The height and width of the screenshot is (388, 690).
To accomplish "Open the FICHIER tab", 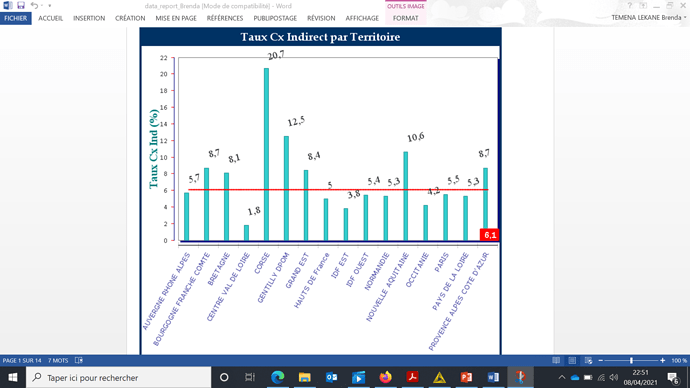I will [16, 18].
